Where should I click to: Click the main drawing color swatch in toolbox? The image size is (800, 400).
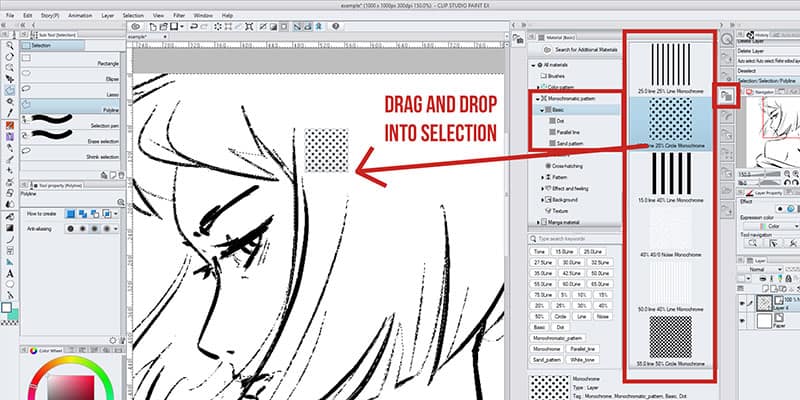[x=6, y=308]
